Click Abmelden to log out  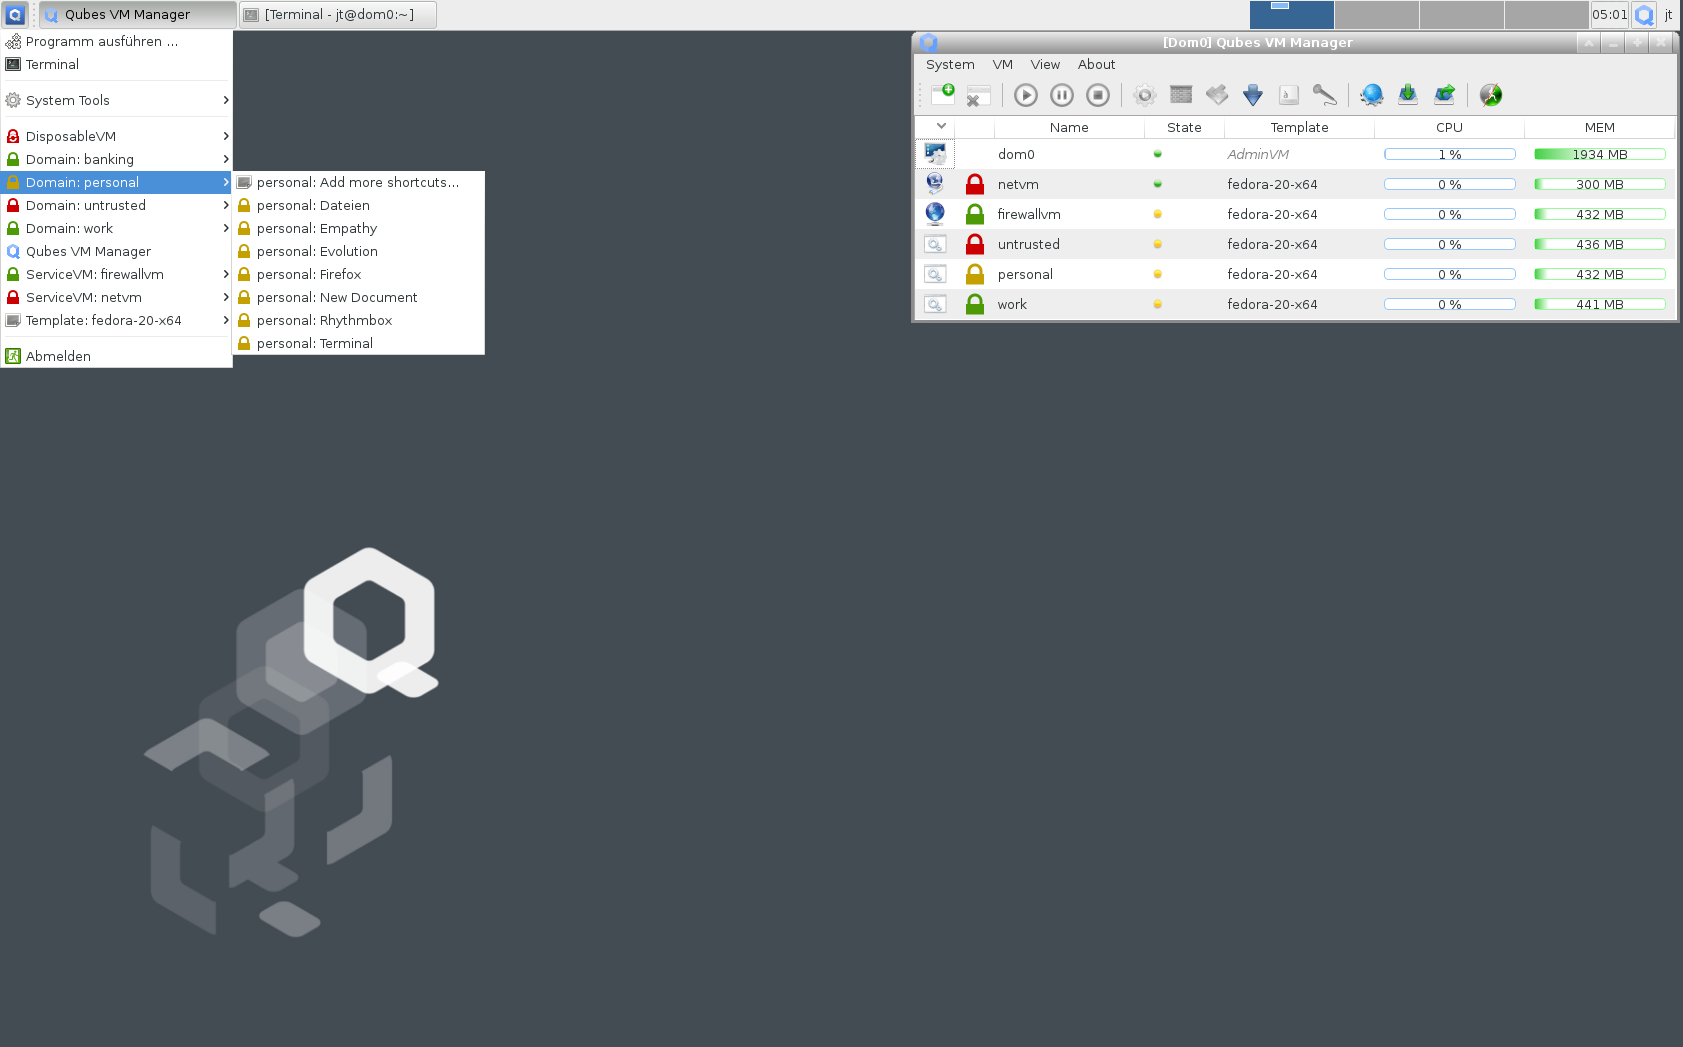pyautogui.click(x=57, y=355)
